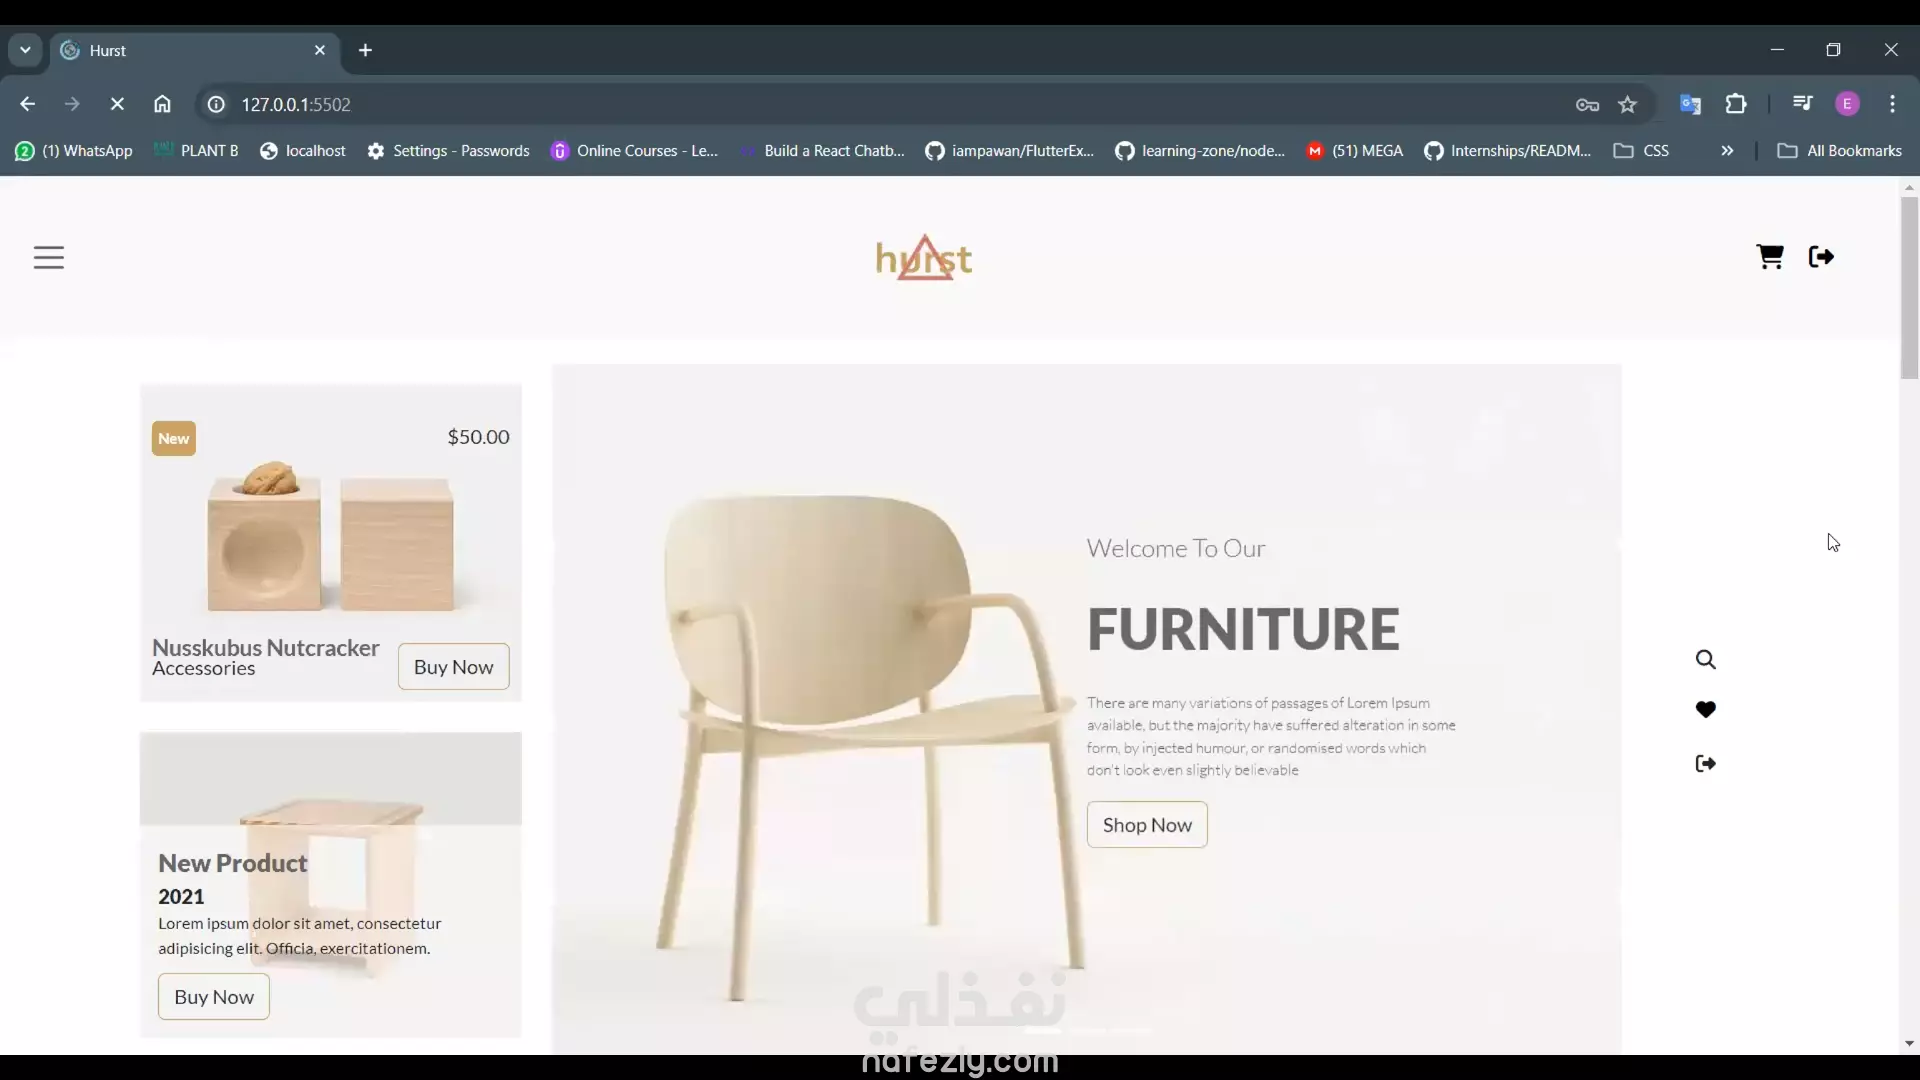Click Buy Now under New Product 2021
The height and width of the screenshot is (1080, 1920).
[x=214, y=997]
